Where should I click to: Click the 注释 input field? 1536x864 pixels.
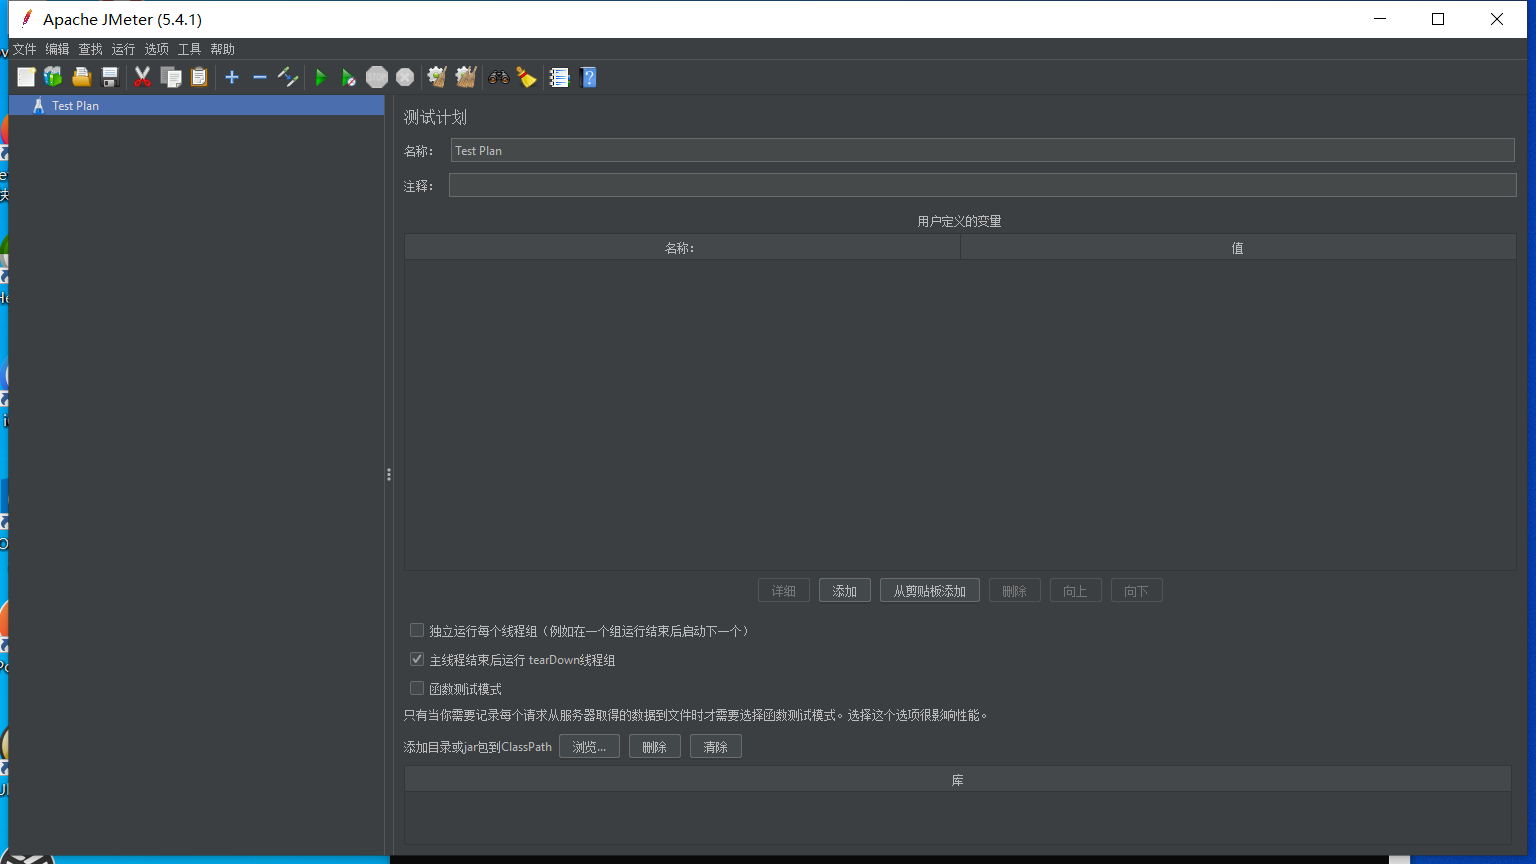pos(982,185)
